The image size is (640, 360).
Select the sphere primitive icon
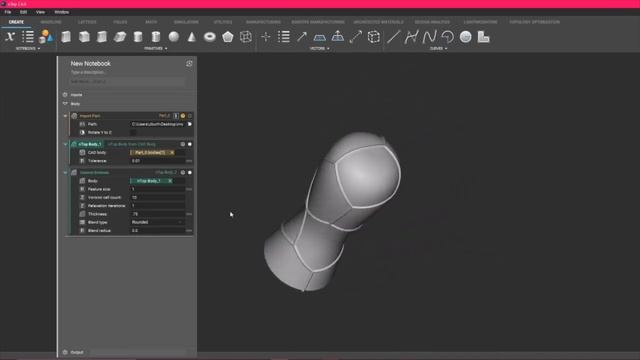(x=174, y=37)
